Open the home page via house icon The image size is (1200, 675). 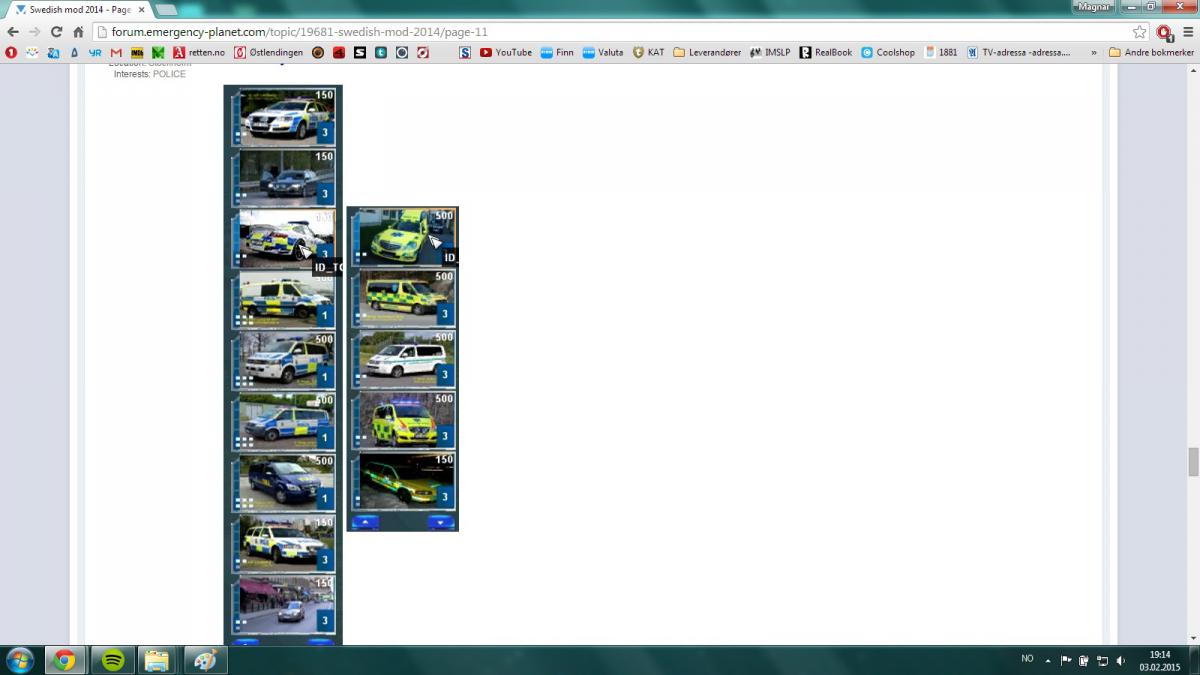coord(78,32)
